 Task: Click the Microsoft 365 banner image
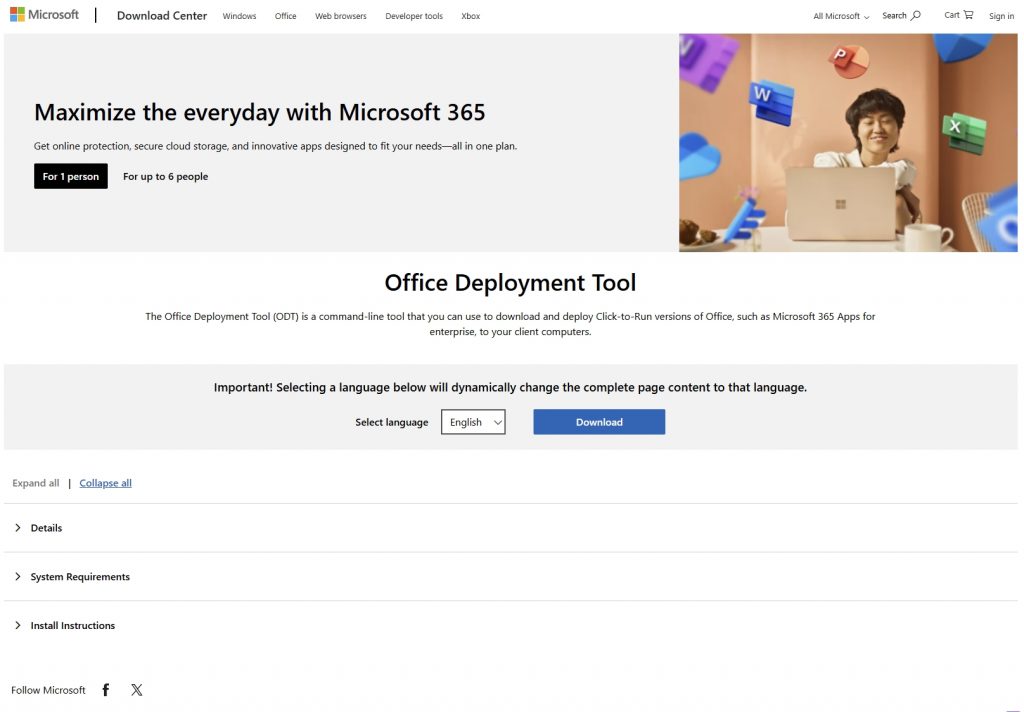(848, 142)
